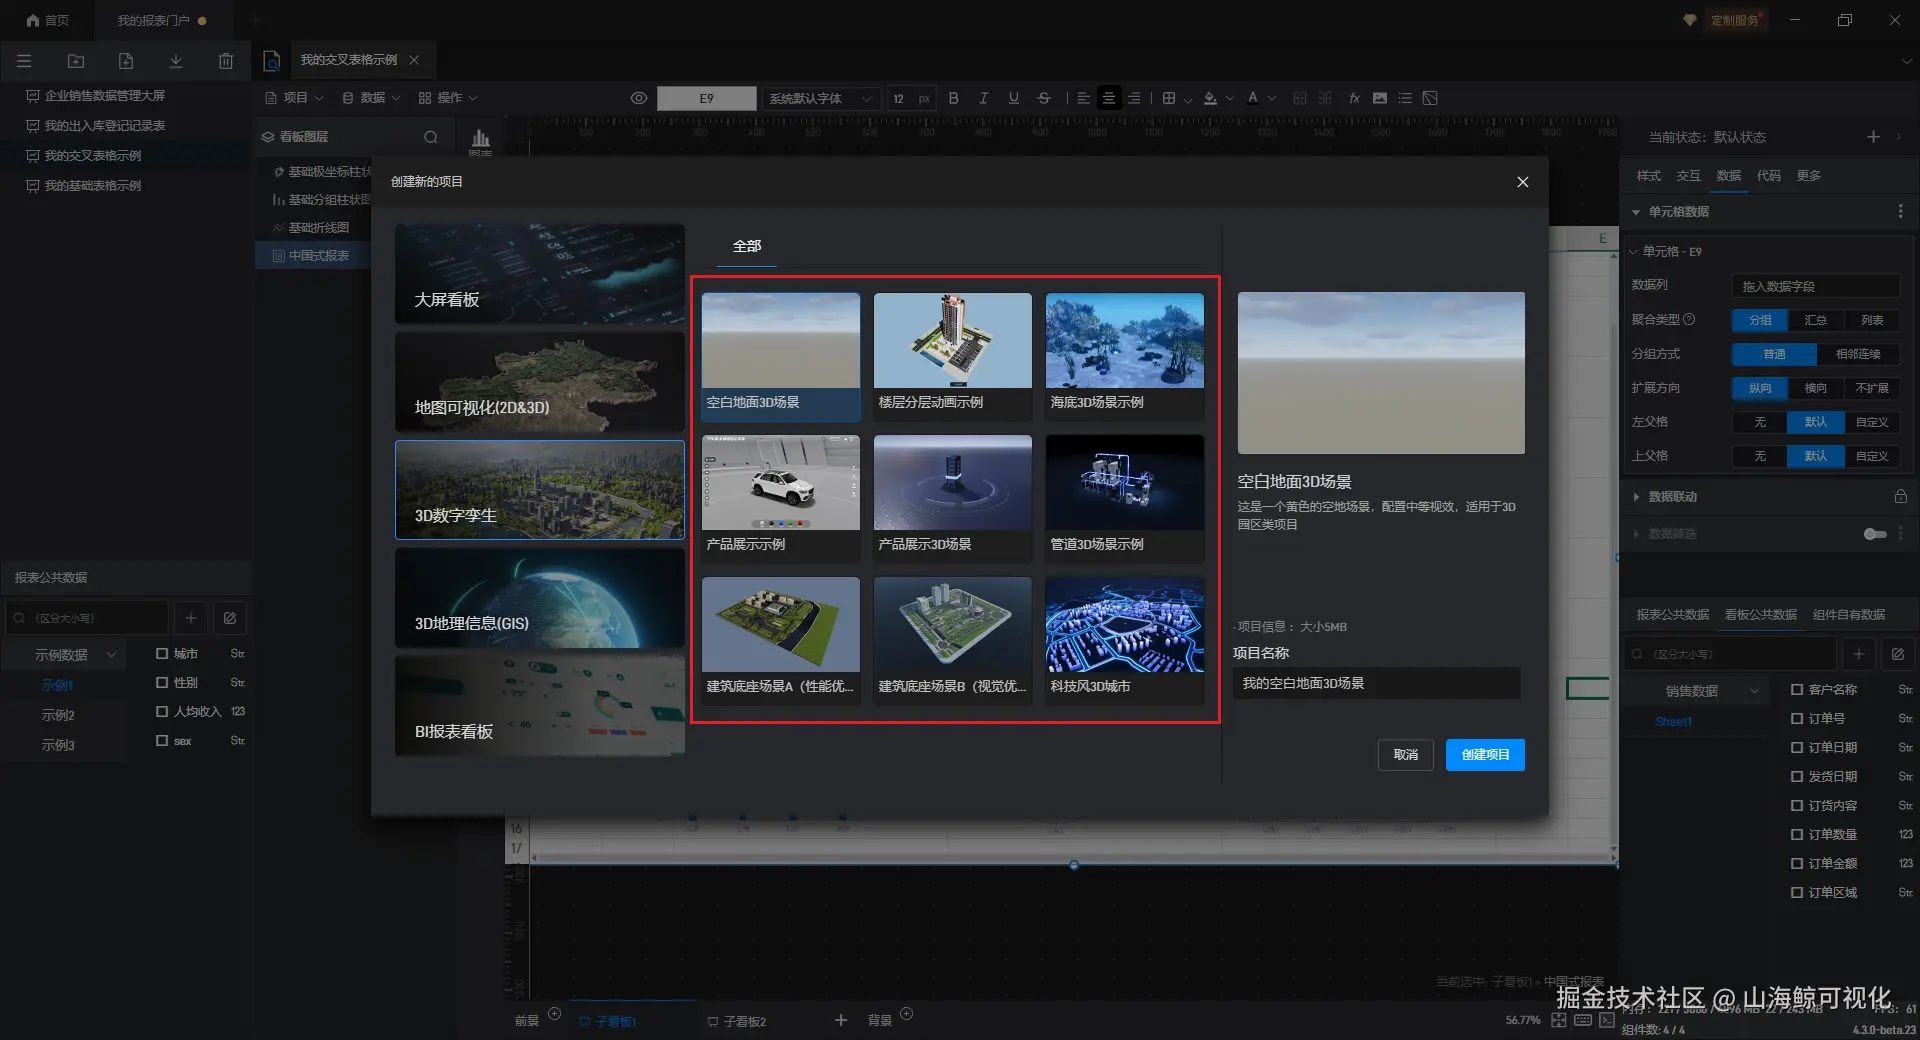Click the strikethrough formatting icon
The width and height of the screenshot is (1920, 1040).
tap(1044, 98)
